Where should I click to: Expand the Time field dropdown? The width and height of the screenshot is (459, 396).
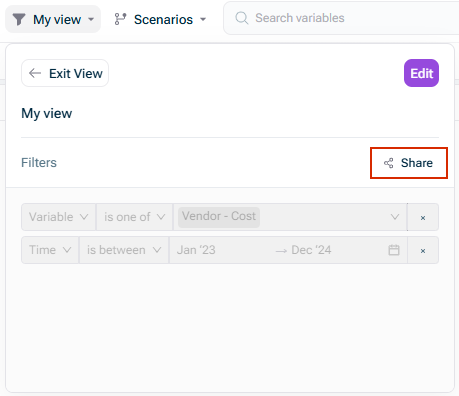(x=50, y=250)
